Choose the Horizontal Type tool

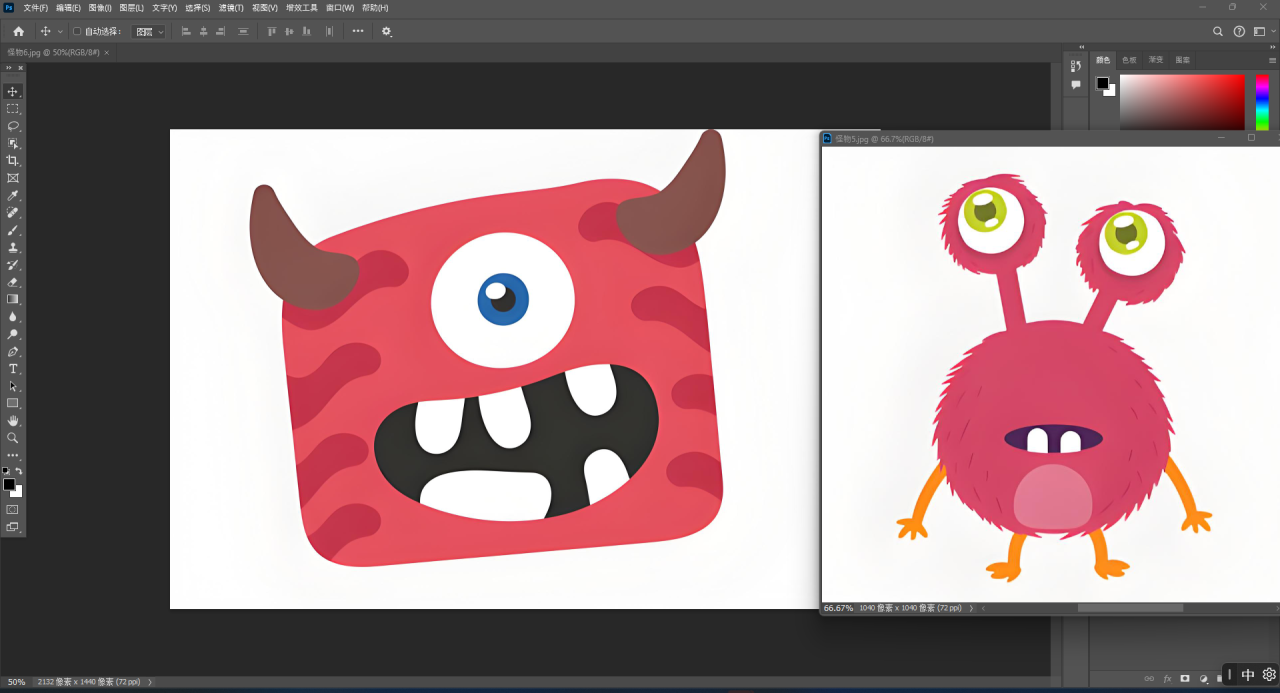(x=13, y=369)
